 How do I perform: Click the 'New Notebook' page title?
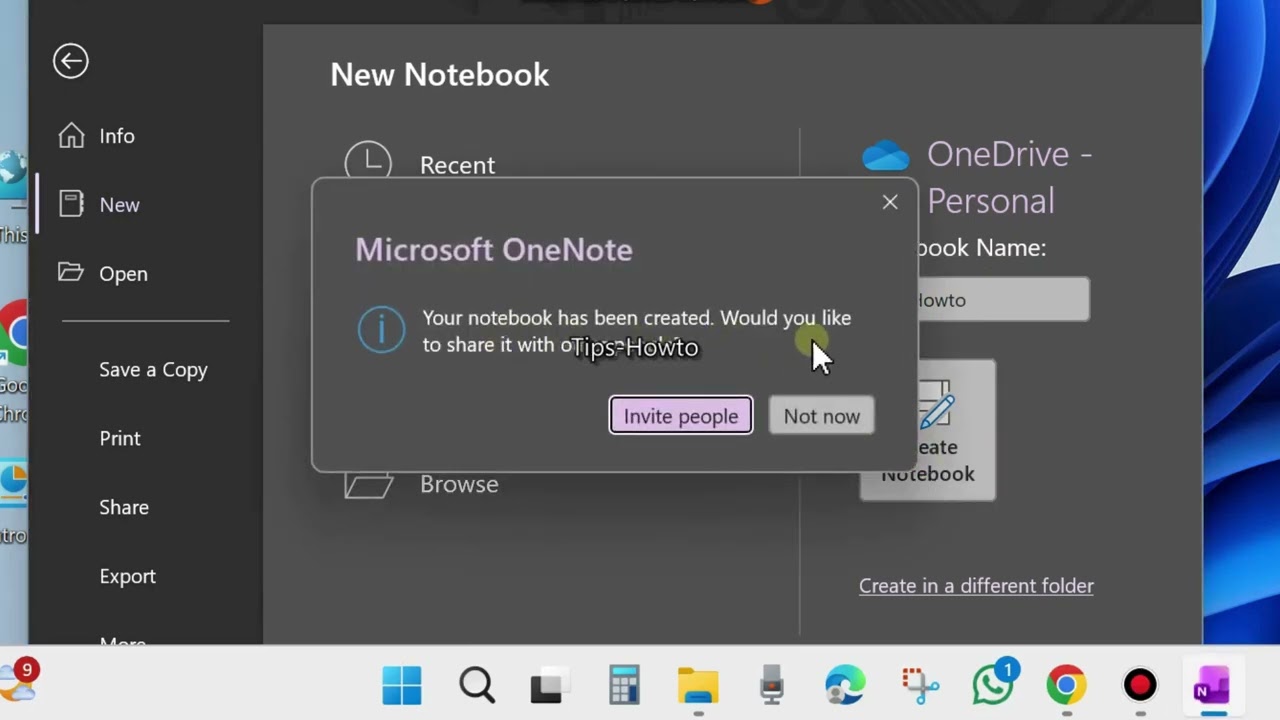440,75
